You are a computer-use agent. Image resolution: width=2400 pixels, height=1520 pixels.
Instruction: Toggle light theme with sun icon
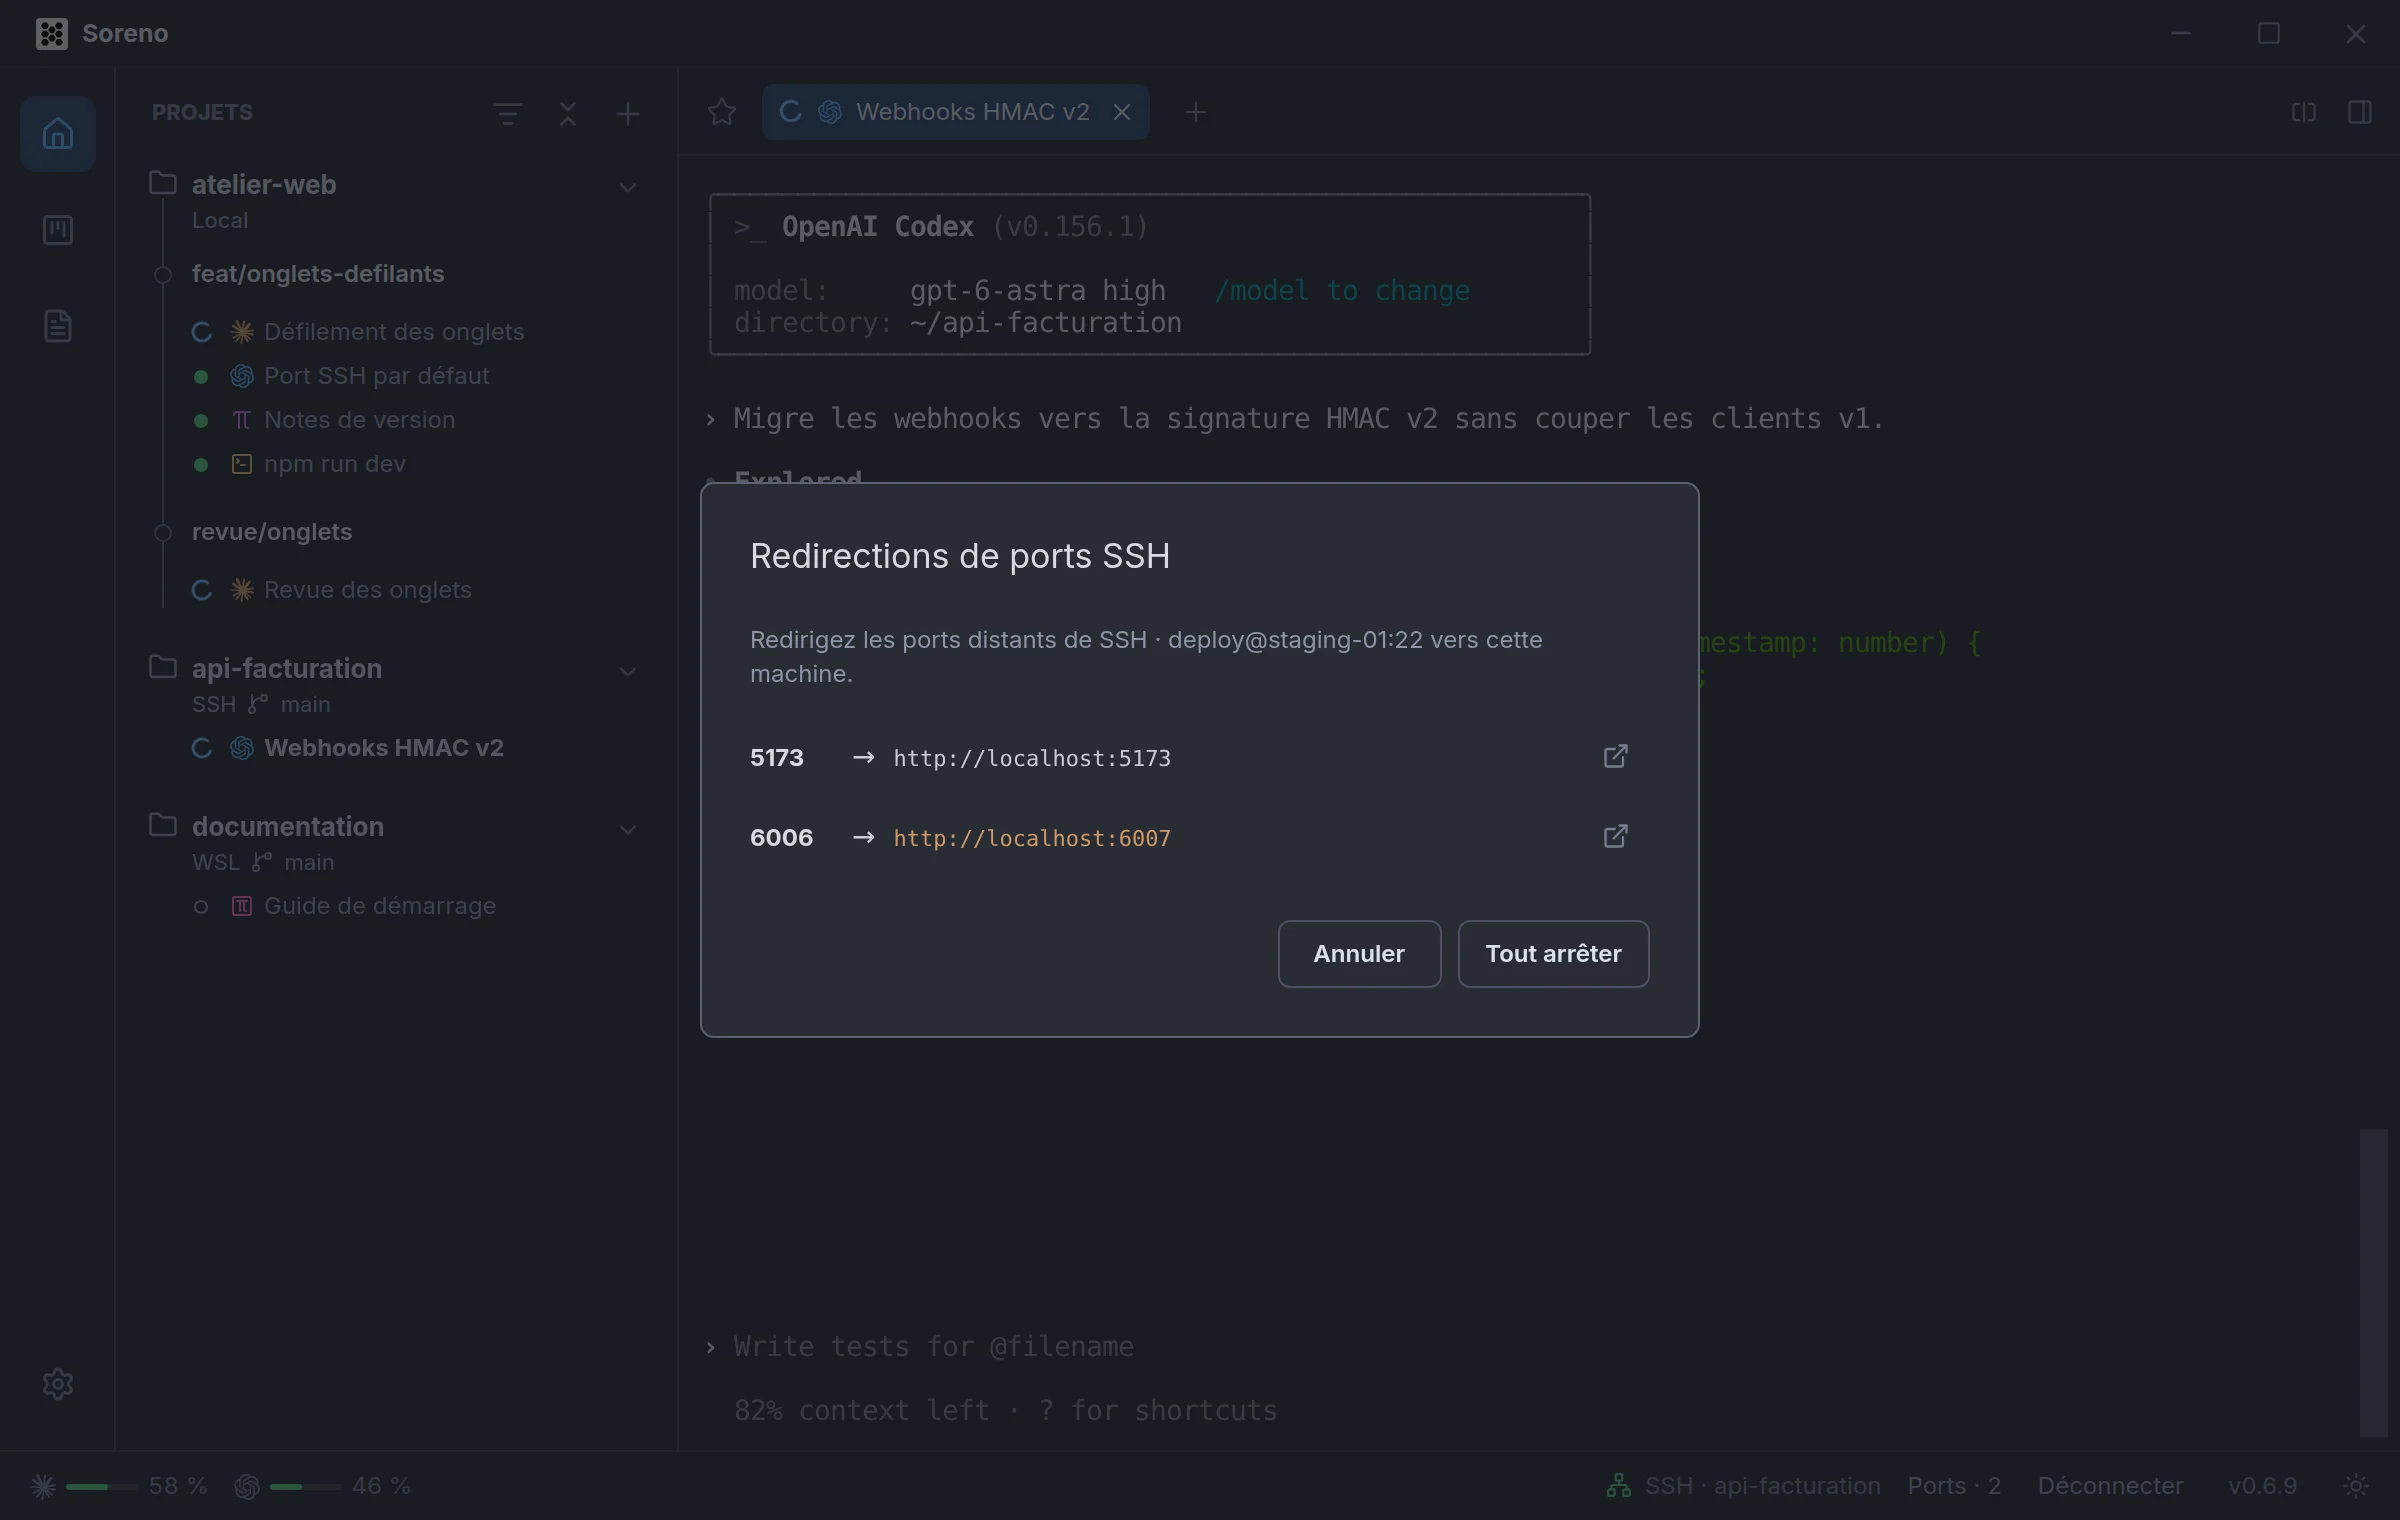point(2356,1486)
